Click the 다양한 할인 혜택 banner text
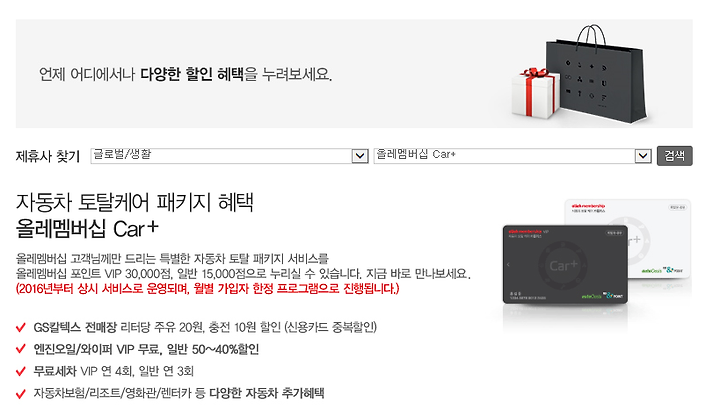 [191, 73]
